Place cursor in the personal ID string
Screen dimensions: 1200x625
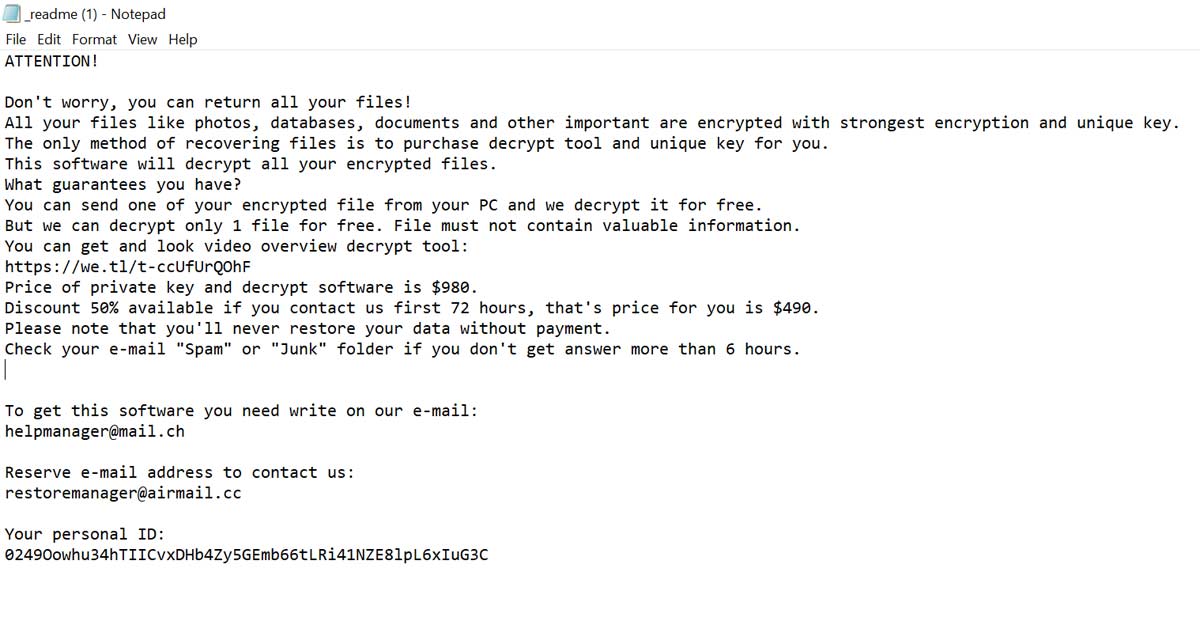pos(247,554)
